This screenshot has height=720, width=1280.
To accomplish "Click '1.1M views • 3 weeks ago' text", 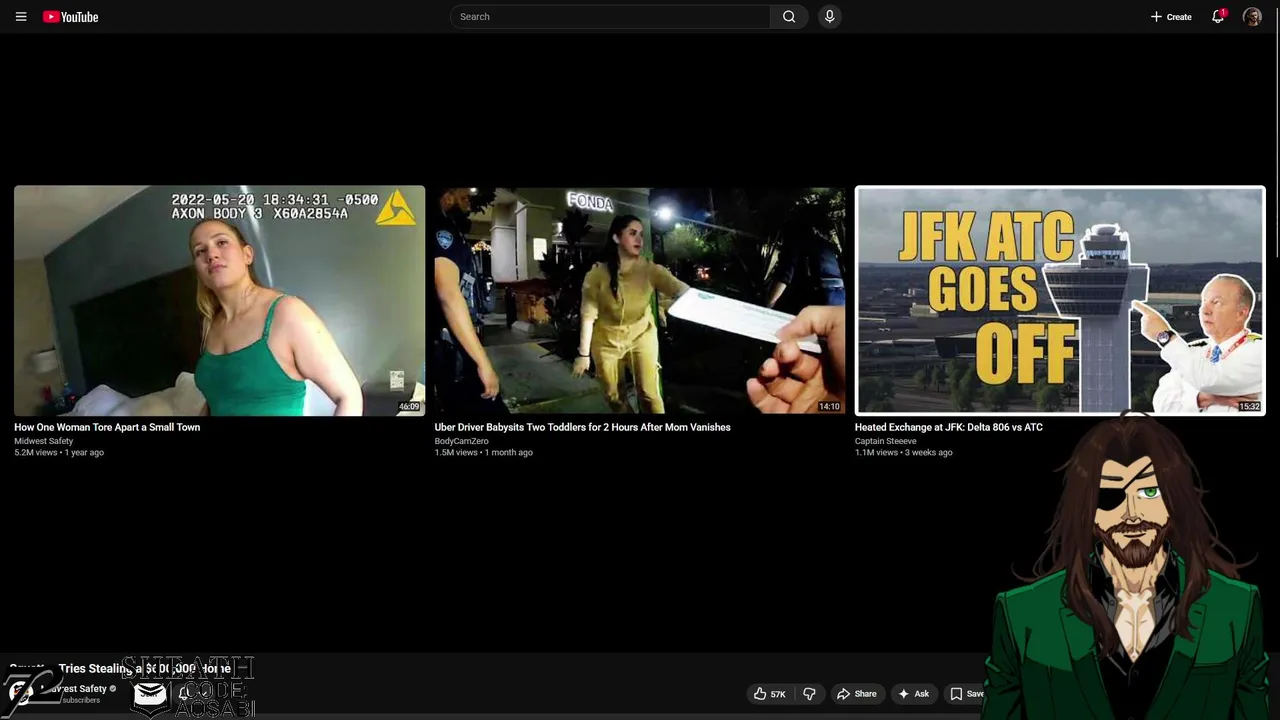I will coord(903,453).
